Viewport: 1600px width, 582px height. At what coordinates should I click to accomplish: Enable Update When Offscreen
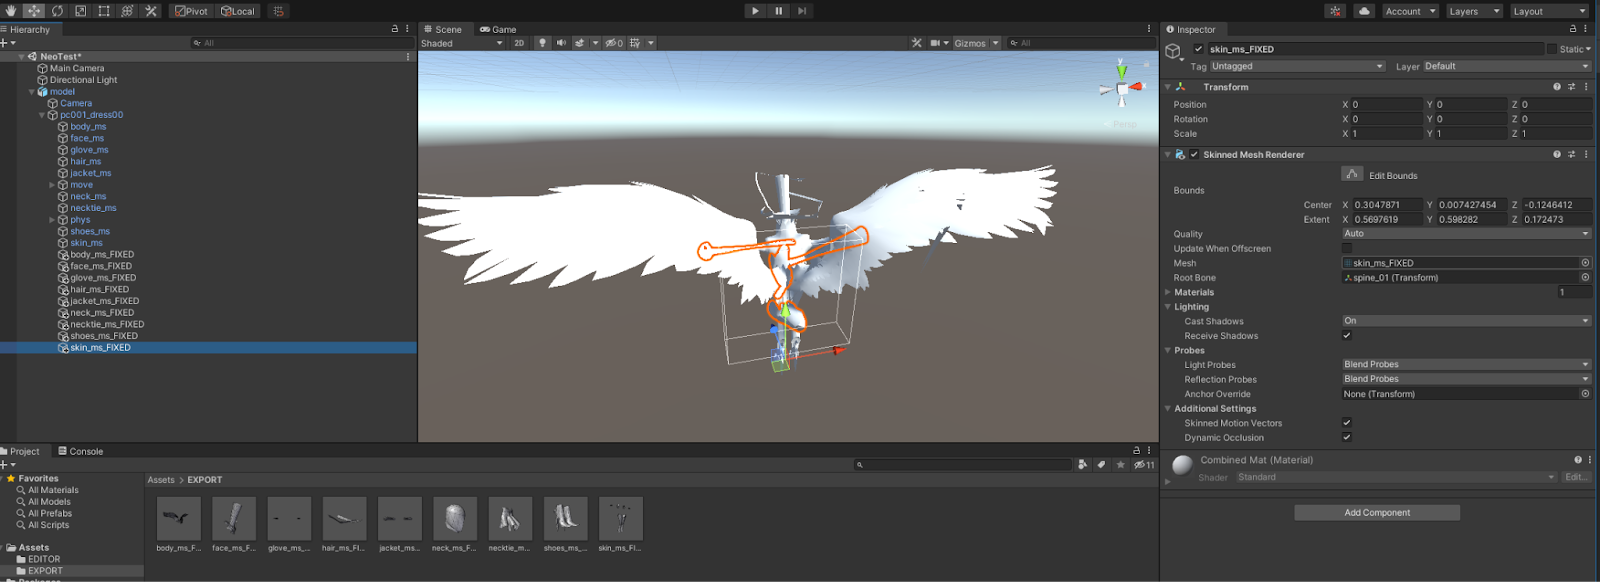pos(1347,248)
